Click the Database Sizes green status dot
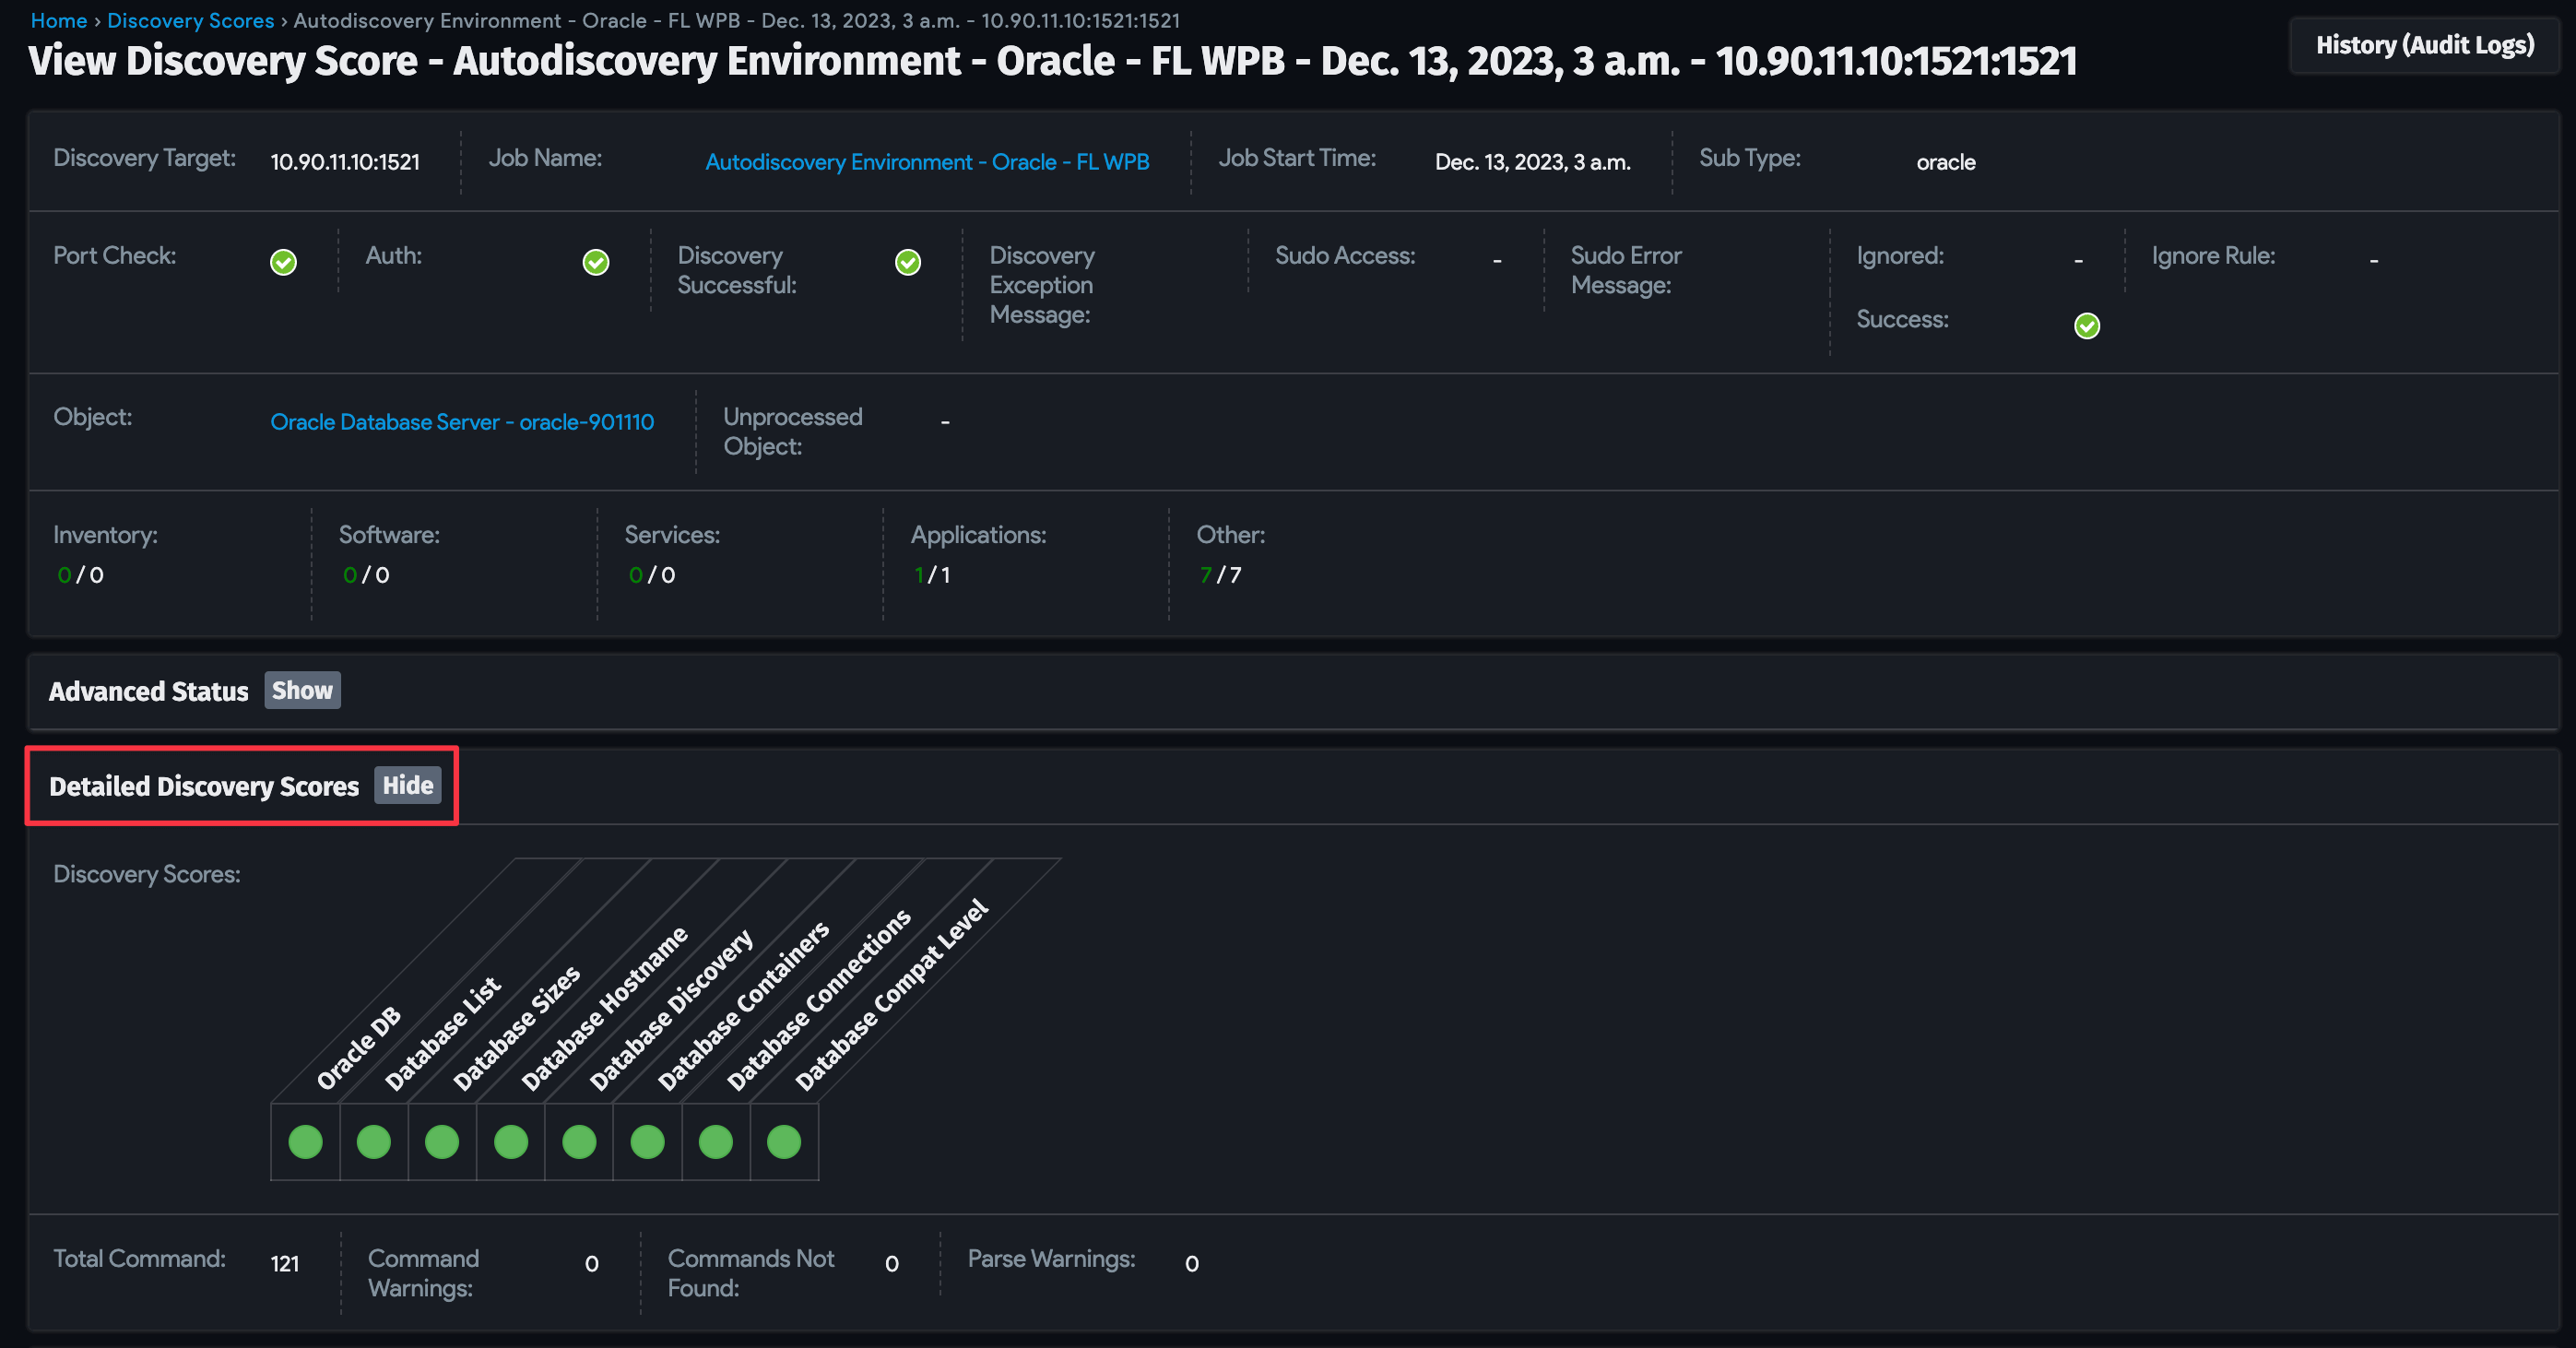This screenshot has height=1348, width=2576. click(442, 1141)
